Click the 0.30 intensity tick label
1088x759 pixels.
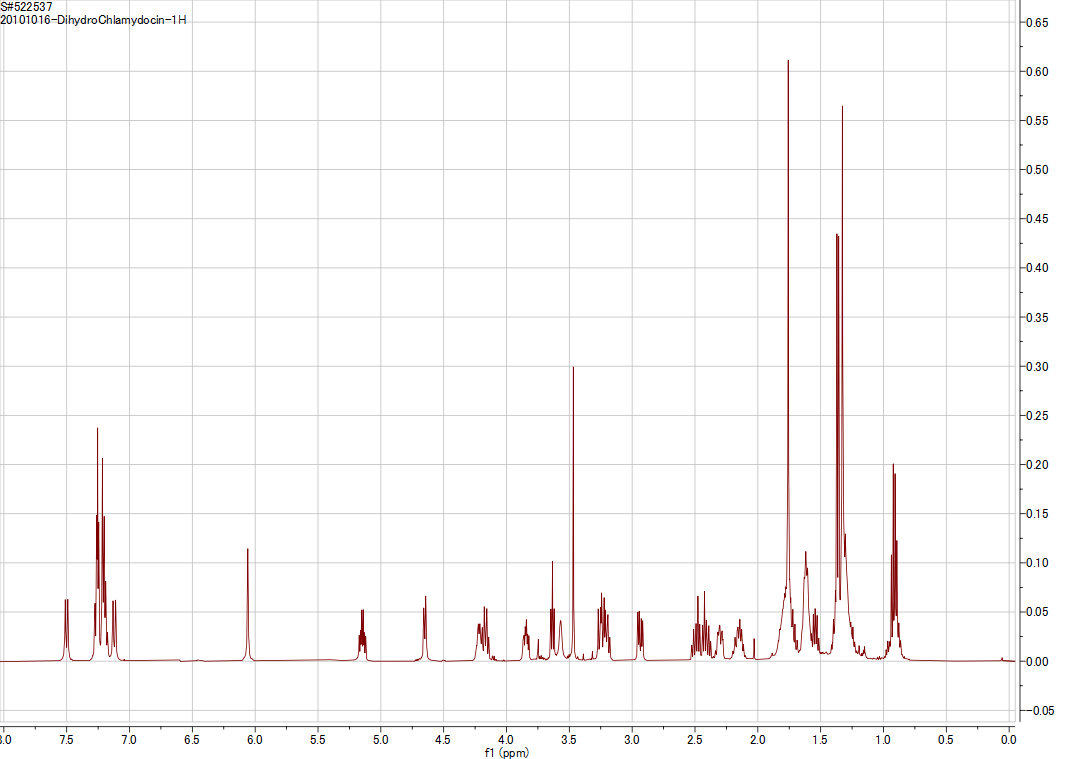1039,367
